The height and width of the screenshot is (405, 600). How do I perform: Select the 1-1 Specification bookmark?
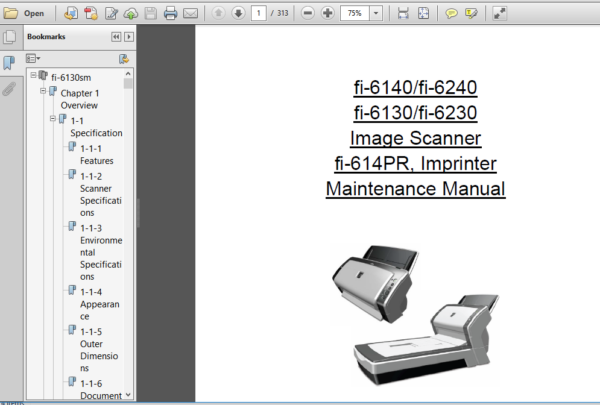96,127
